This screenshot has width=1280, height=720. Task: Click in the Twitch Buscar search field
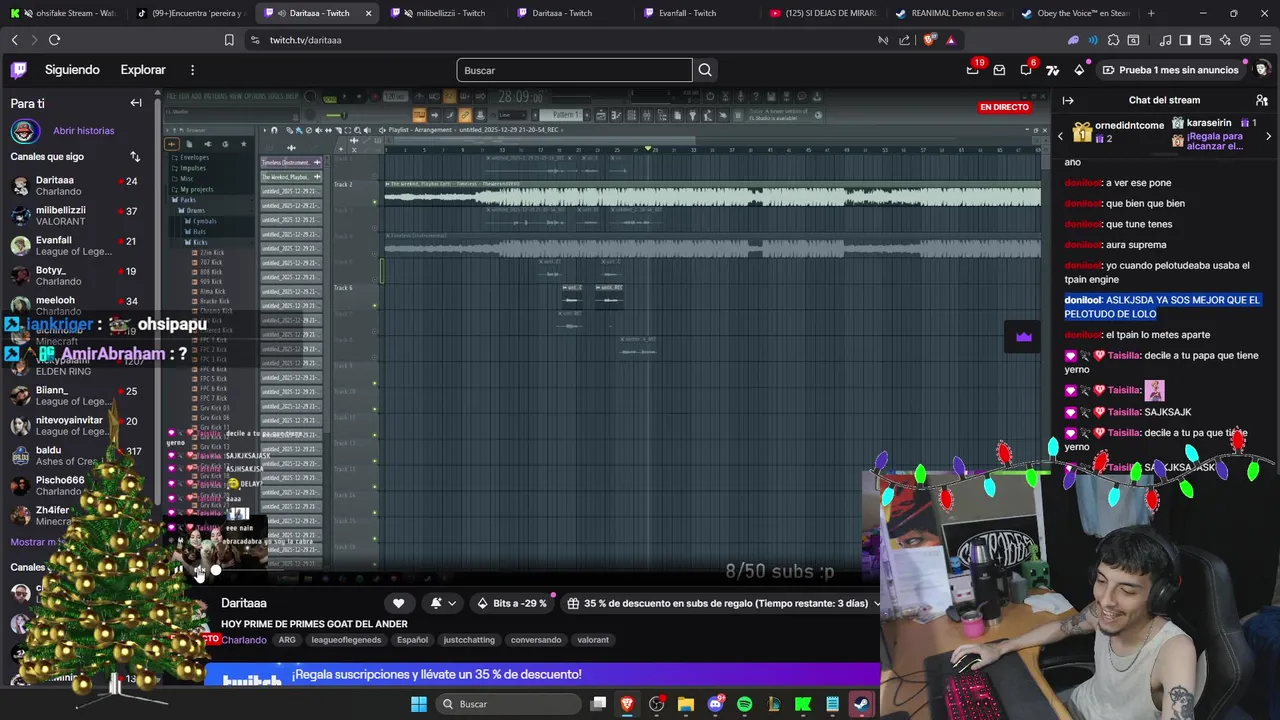(x=574, y=70)
